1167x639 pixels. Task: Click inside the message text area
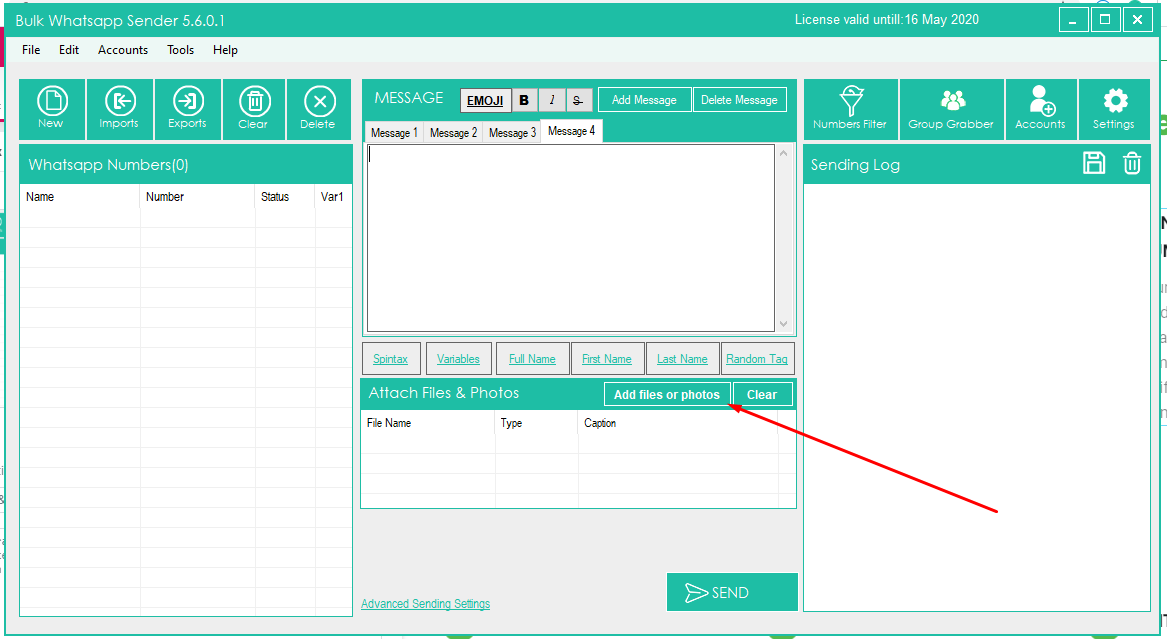tap(570, 238)
